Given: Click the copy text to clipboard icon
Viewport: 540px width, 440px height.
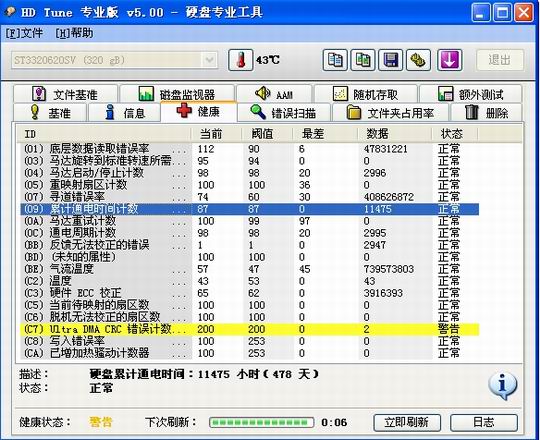Looking at the screenshot, I should click(335, 60).
